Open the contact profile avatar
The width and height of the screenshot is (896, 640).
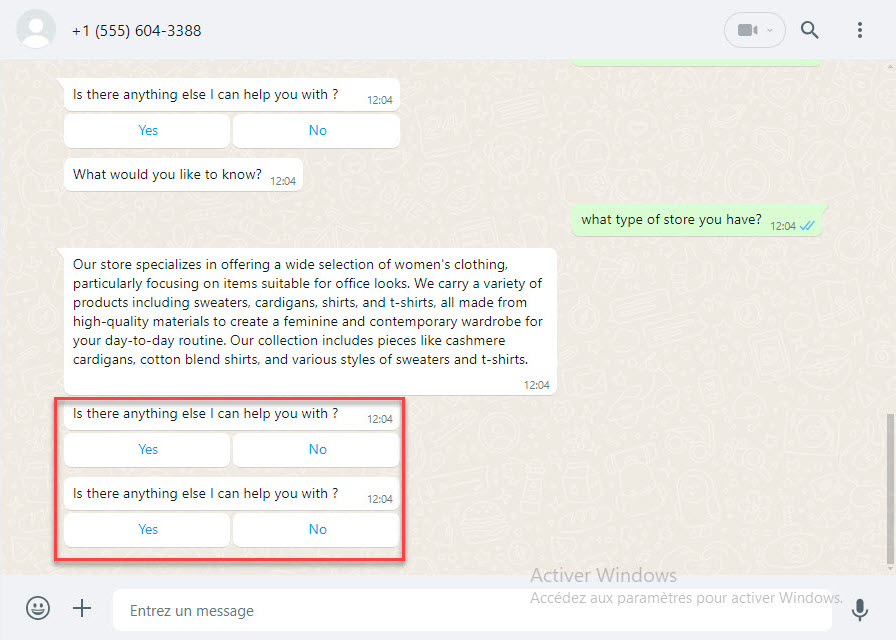(x=36, y=30)
